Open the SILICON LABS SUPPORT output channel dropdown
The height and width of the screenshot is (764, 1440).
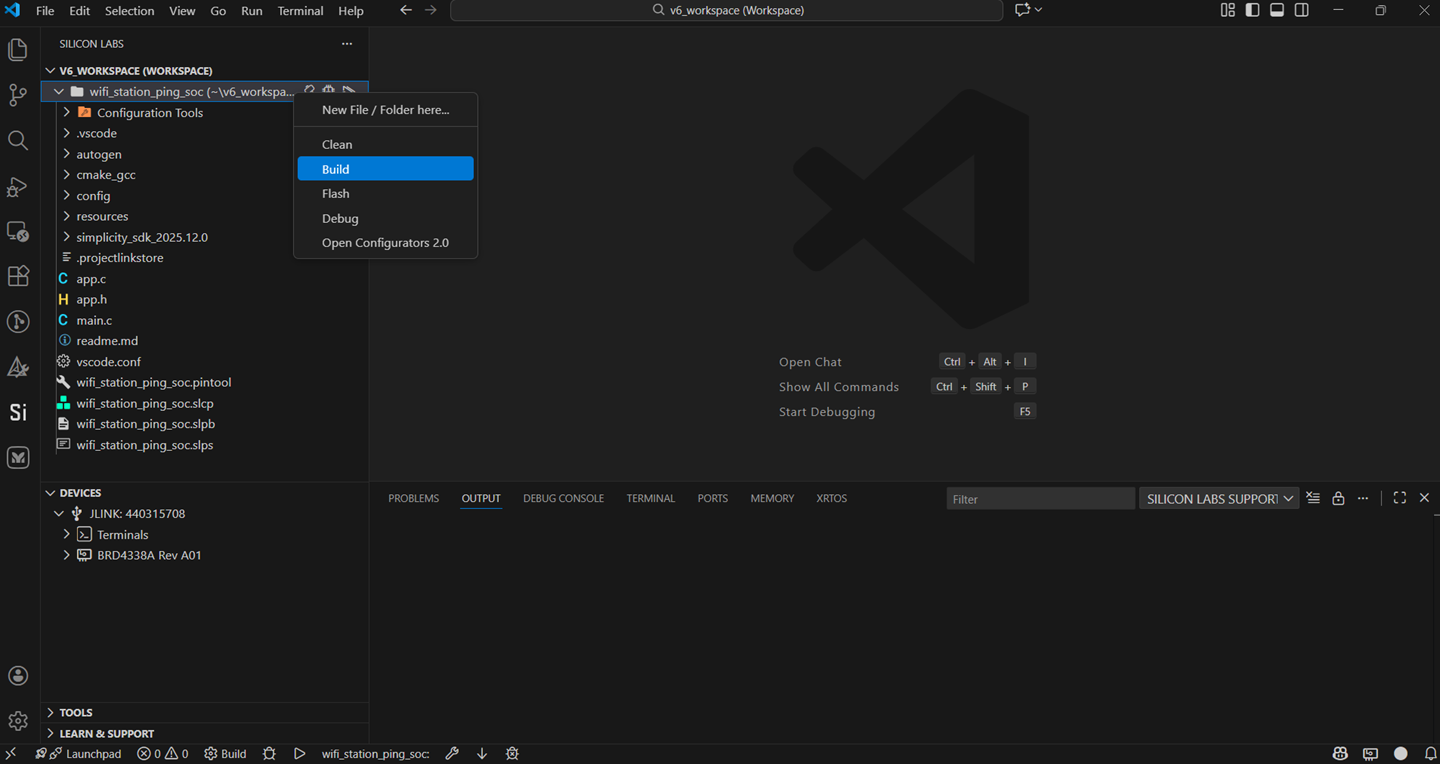click(x=1218, y=497)
